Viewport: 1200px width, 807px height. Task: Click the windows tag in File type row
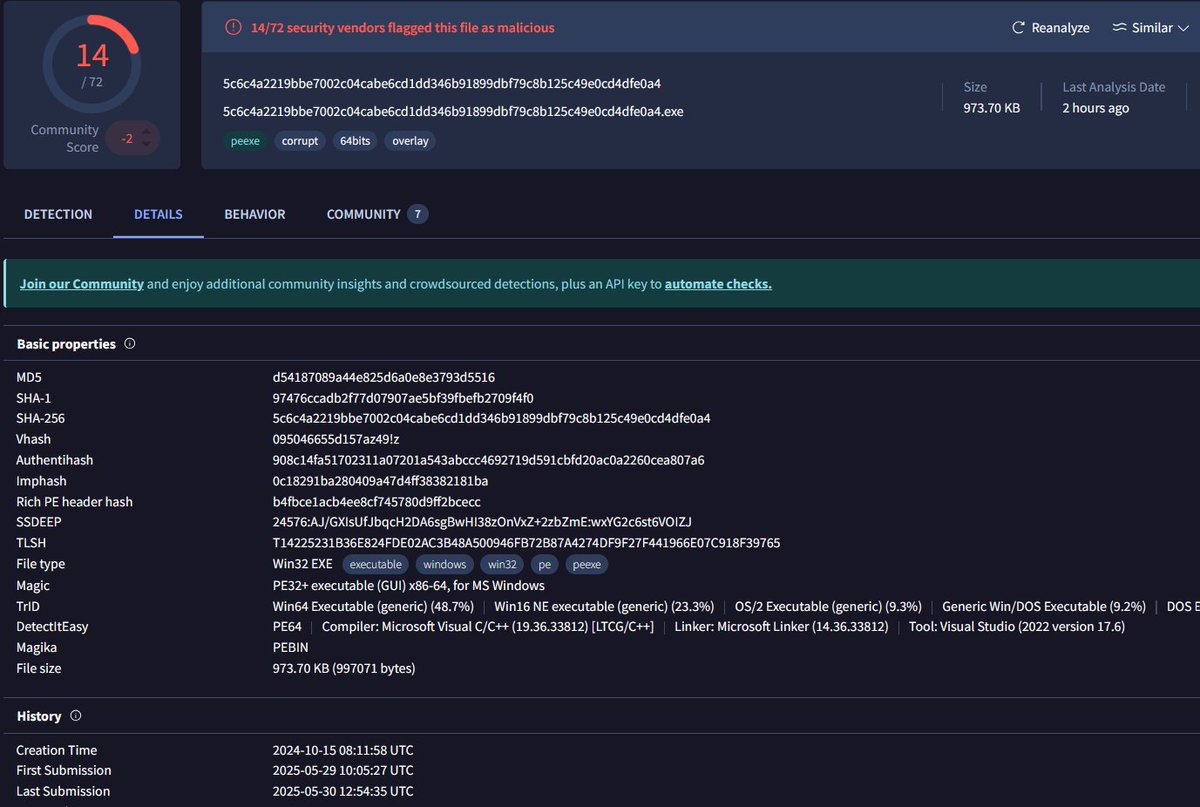click(x=445, y=565)
